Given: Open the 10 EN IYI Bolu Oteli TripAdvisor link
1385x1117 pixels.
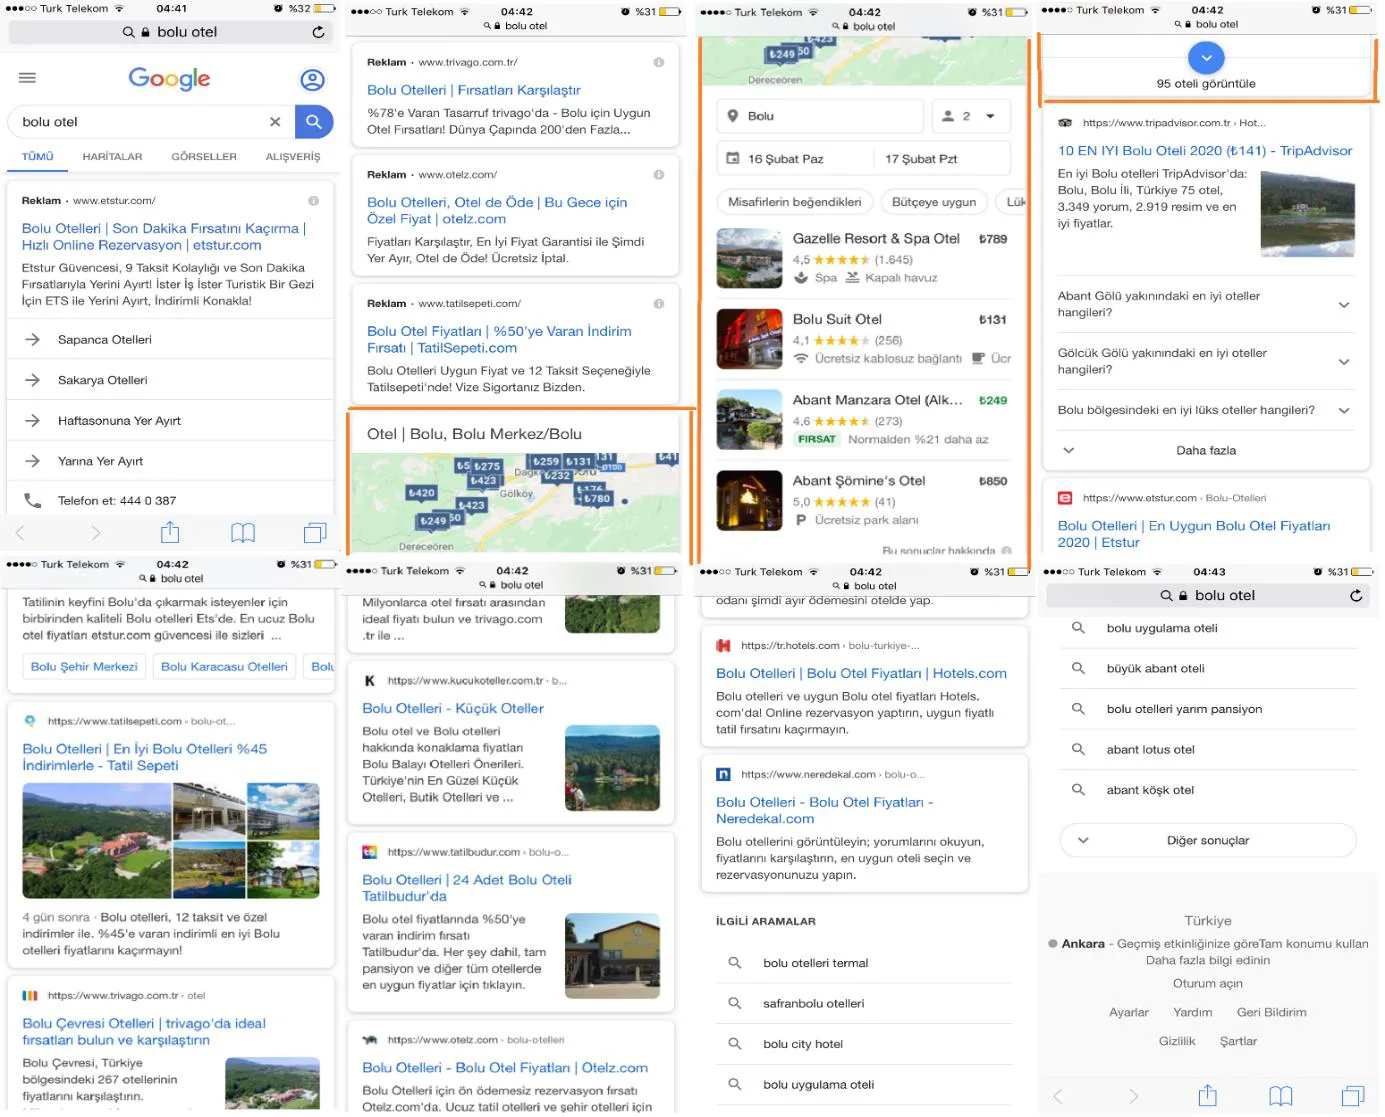Looking at the screenshot, I should (1205, 151).
